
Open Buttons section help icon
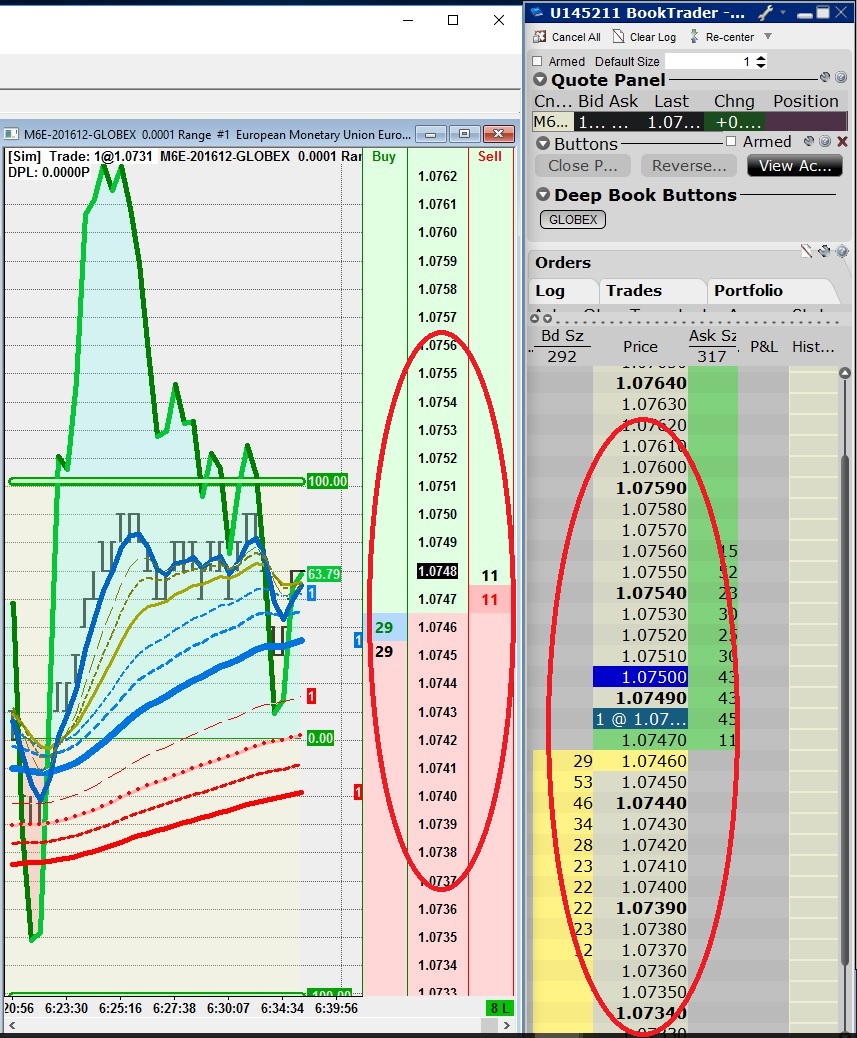tap(825, 141)
